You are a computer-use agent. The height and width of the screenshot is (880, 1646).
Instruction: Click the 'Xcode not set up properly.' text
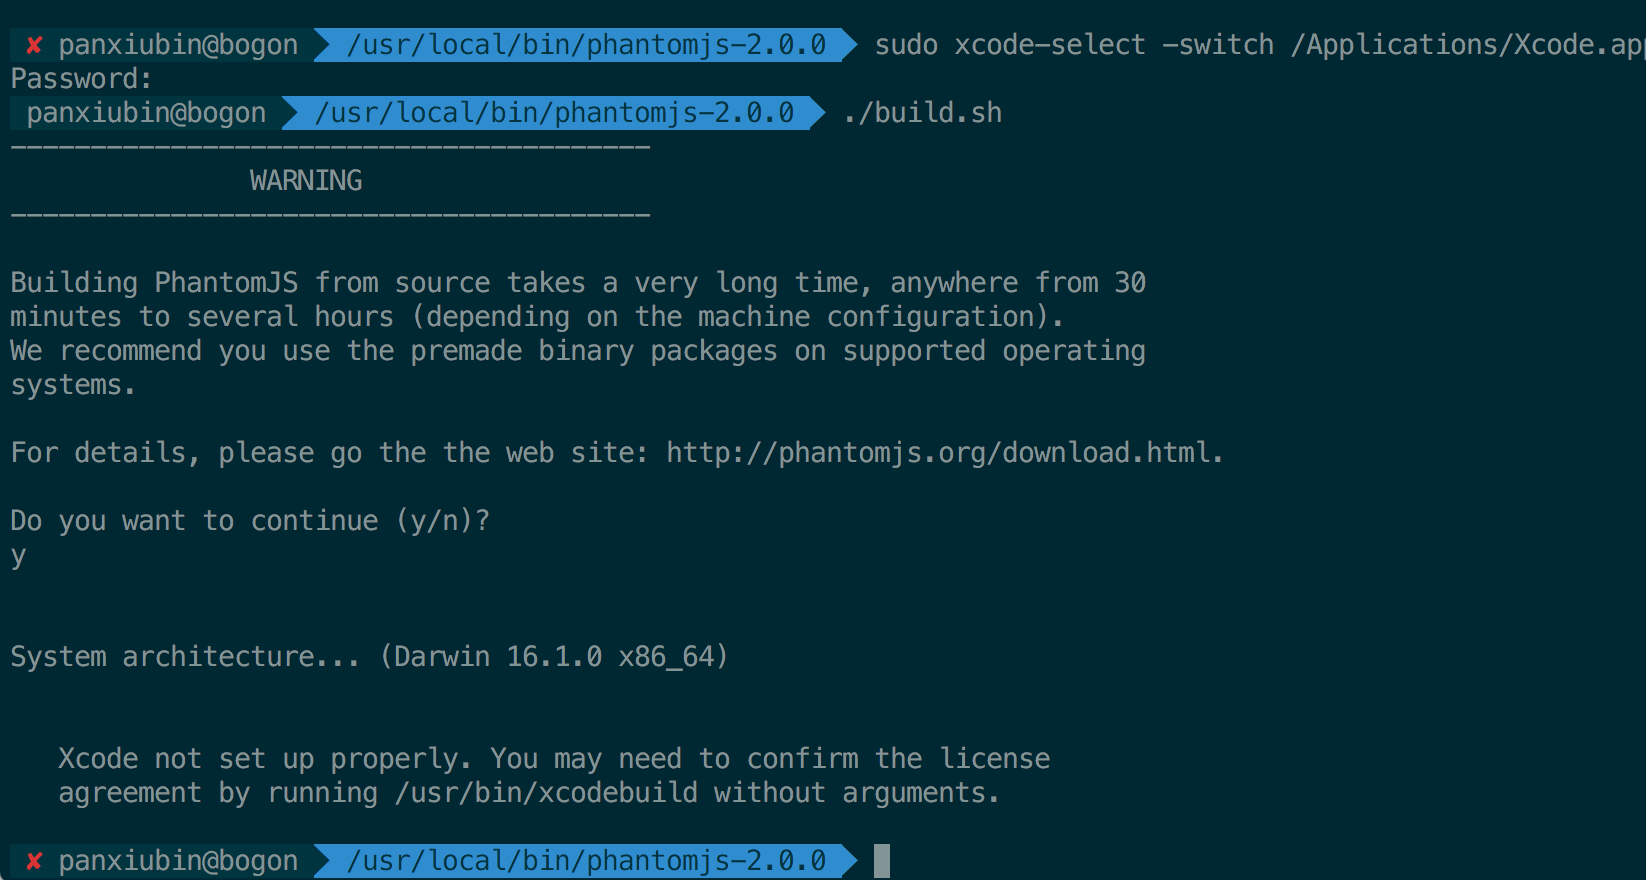(264, 759)
